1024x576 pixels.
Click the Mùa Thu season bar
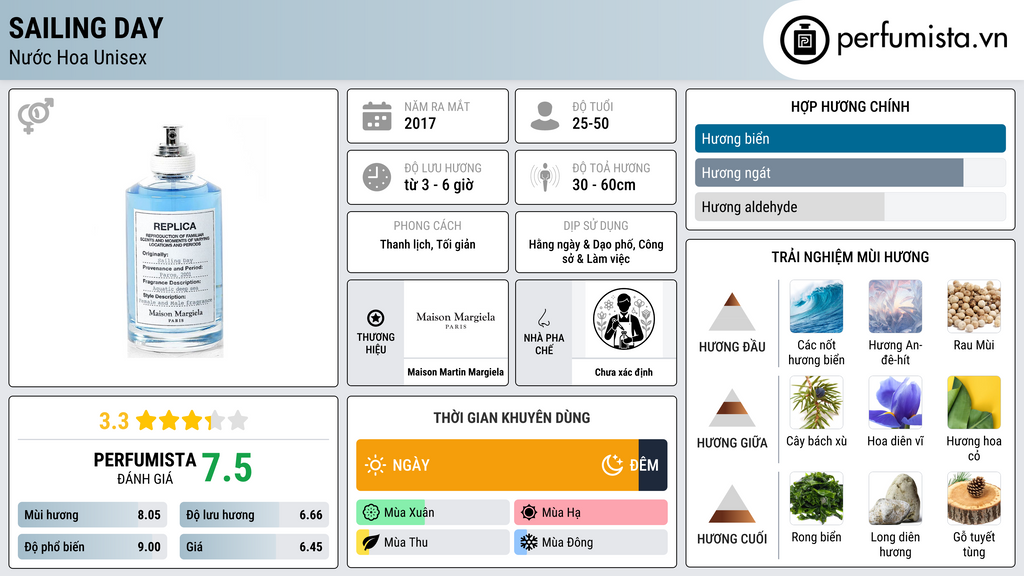pos(433,542)
